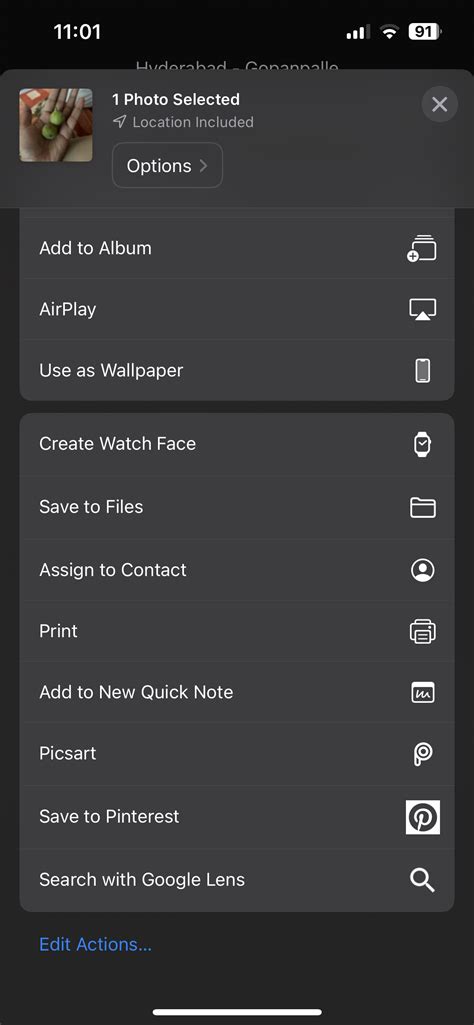Tap the Picsart logo icon

(x=423, y=754)
